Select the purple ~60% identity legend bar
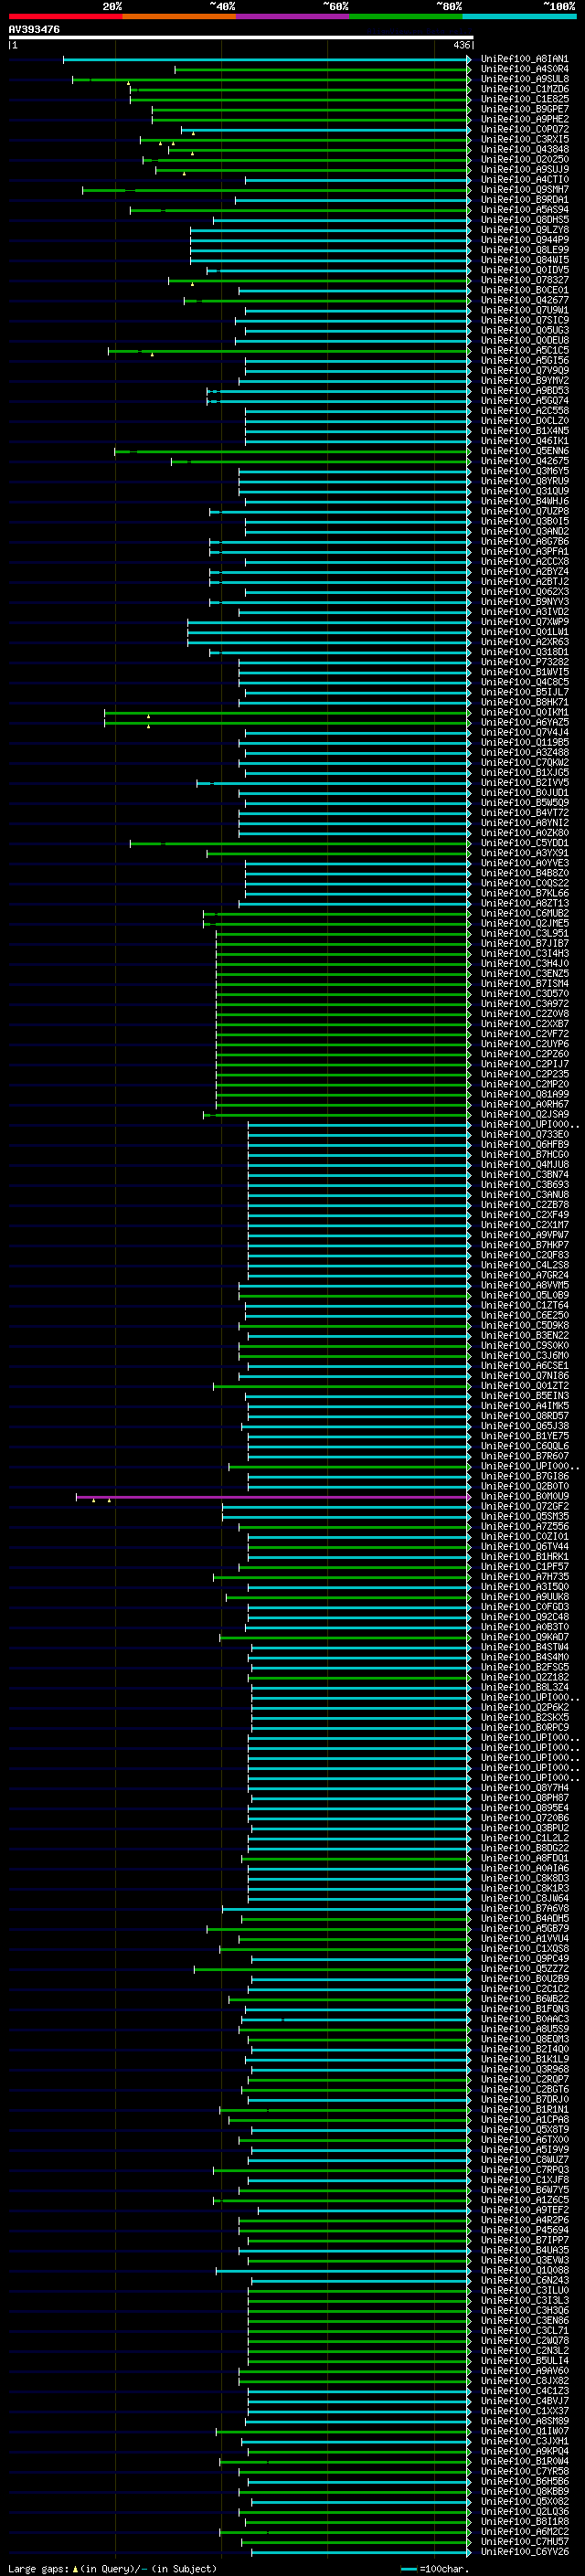 293,17
